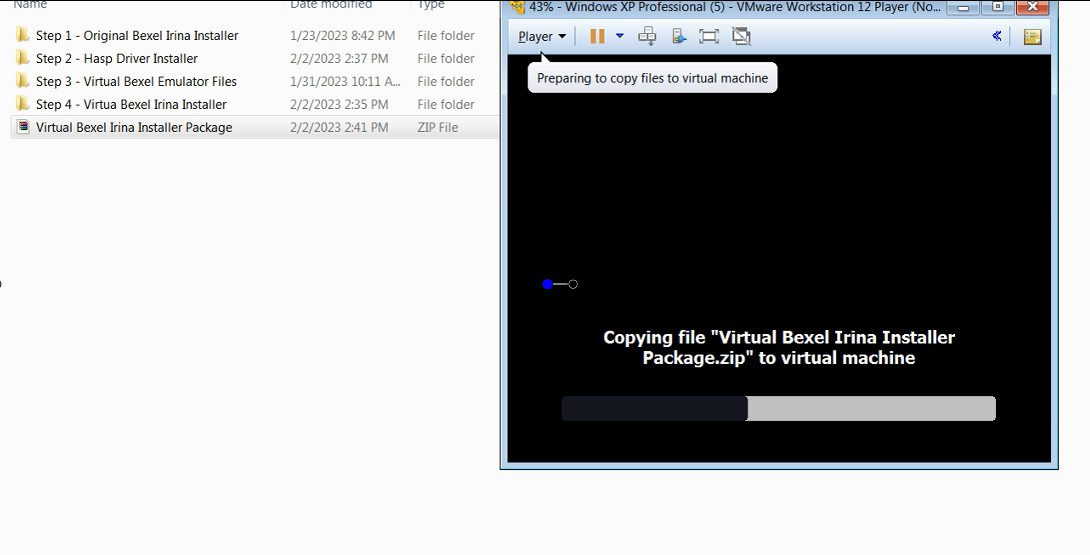Minimize the VMware Player window
The width and height of the screenshot is (1090, 555).
tap(963, 7)
